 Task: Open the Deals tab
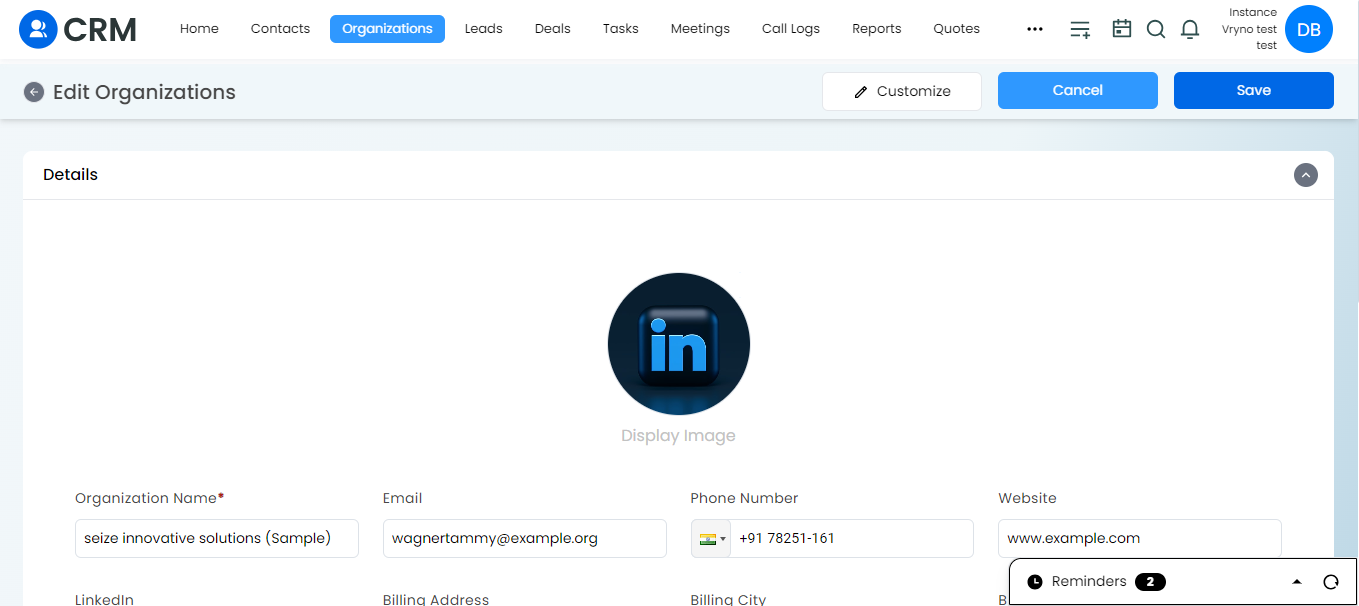point(553,29)
